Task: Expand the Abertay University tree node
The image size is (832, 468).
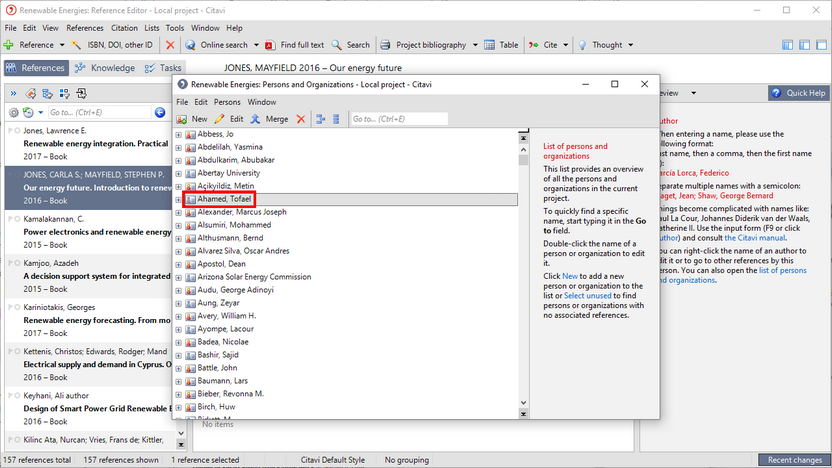Action: click(178, 174)
